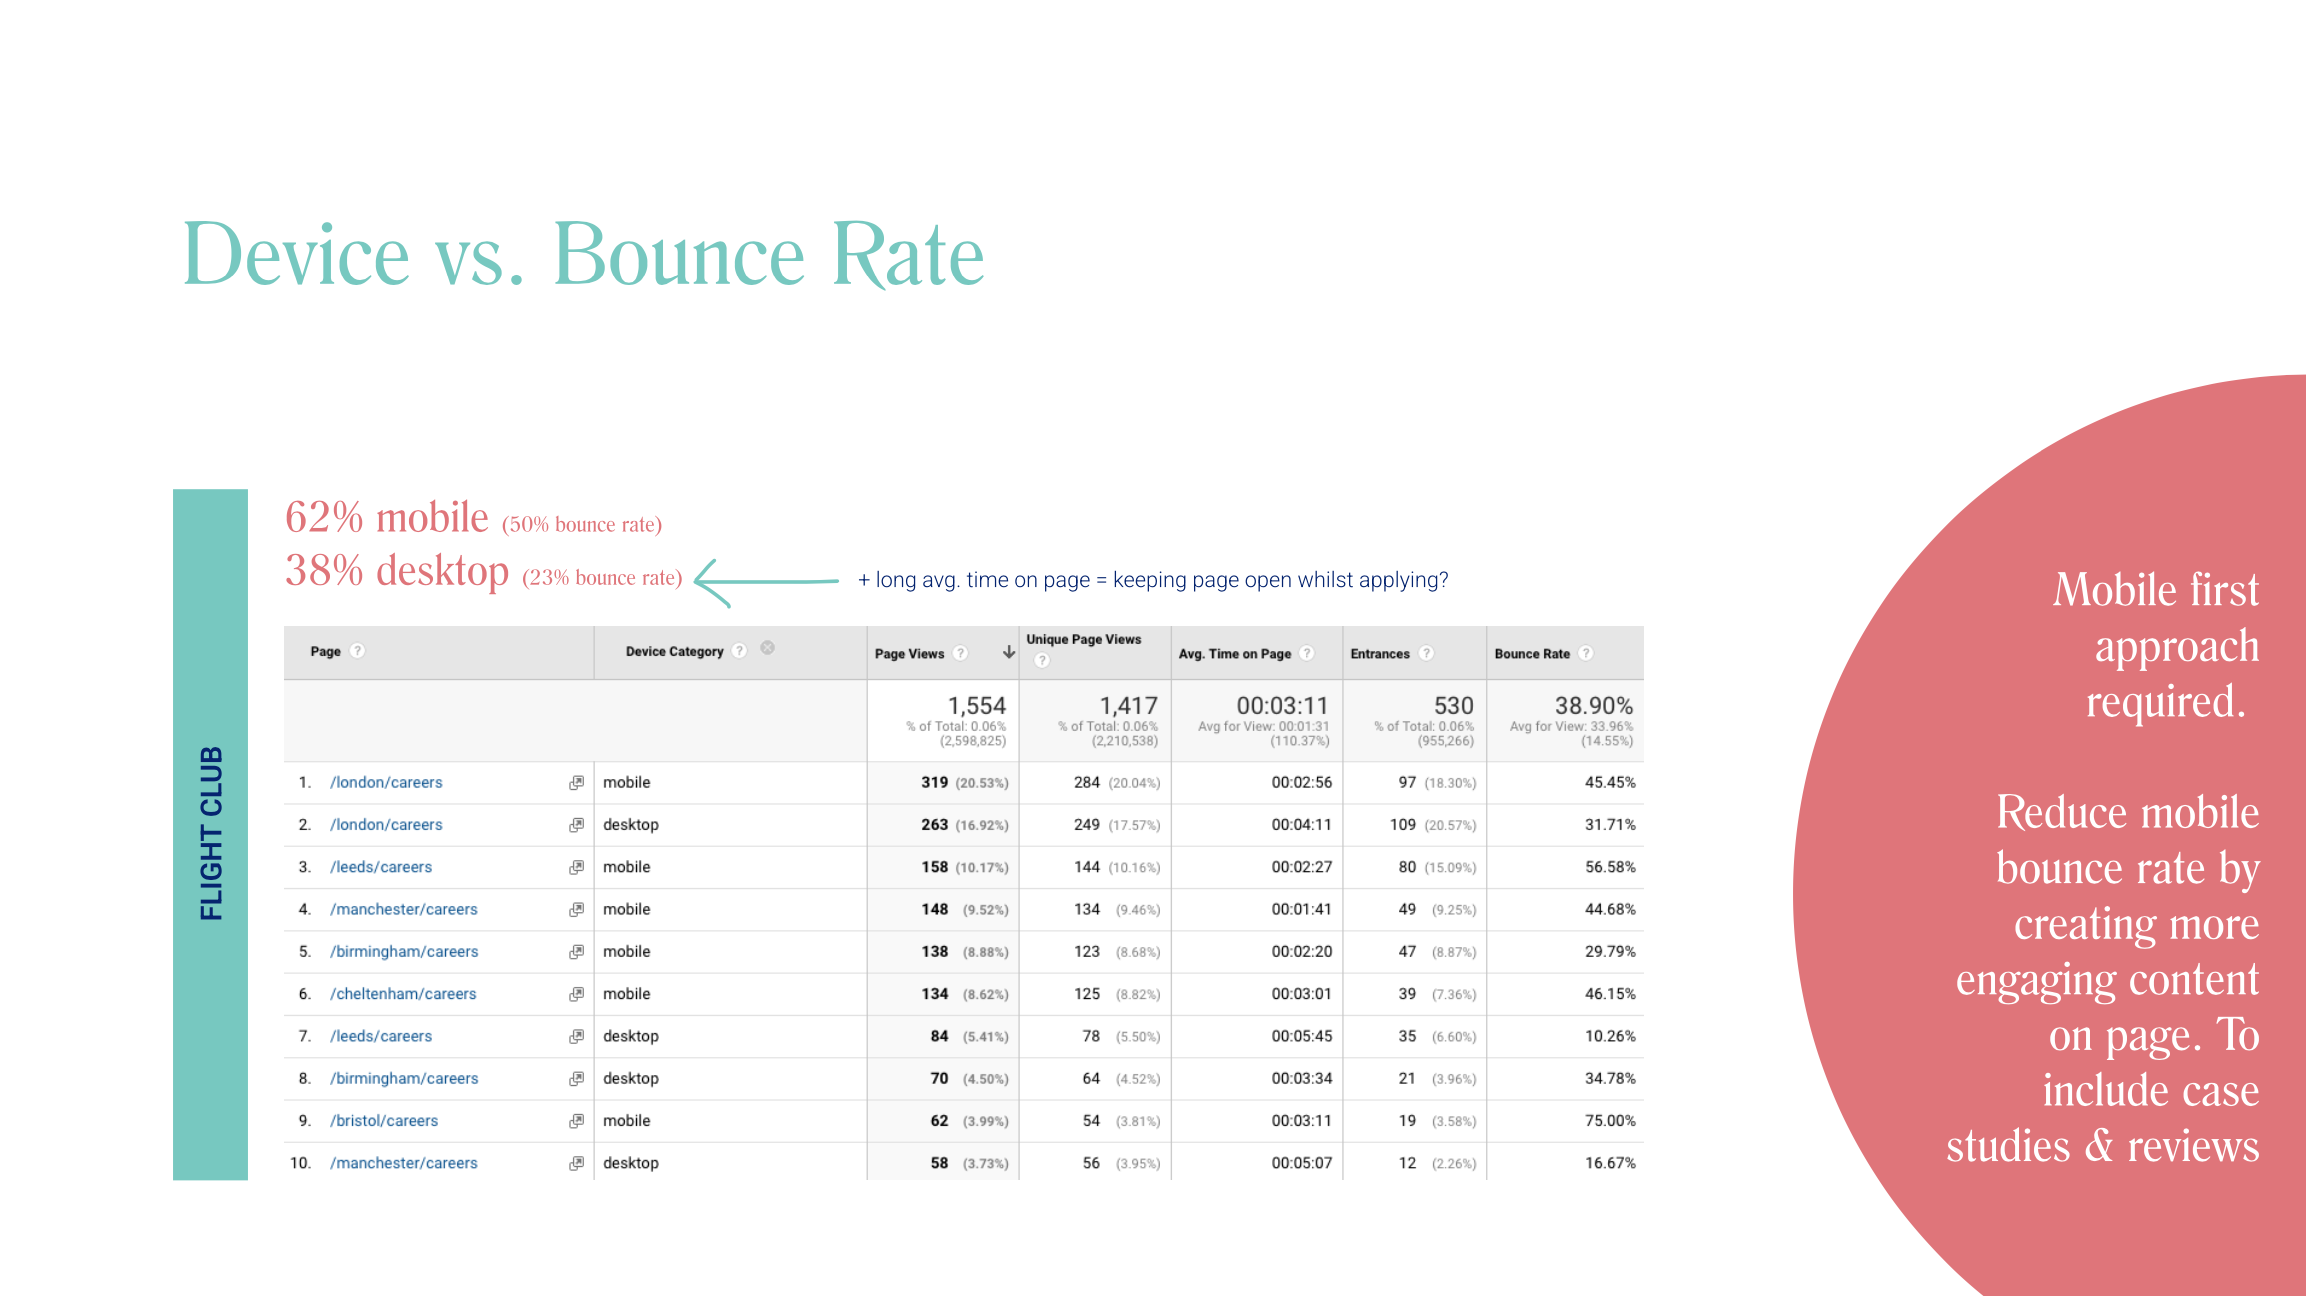Screen dimensions: 2306x1296
Task: Click the 75.00% bounce rate cell
Action: (1610, 1121)
